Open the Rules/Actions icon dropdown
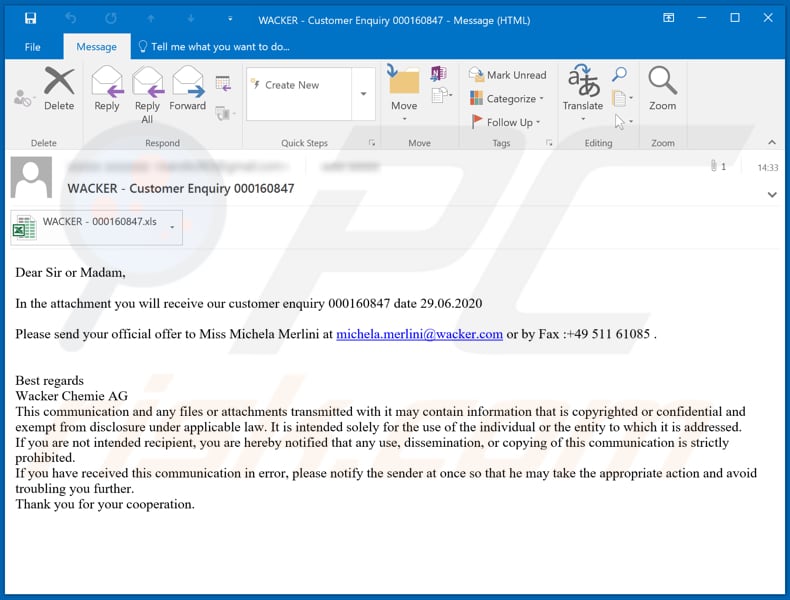Viewport: 790px width, 600px height. (441, 95)
